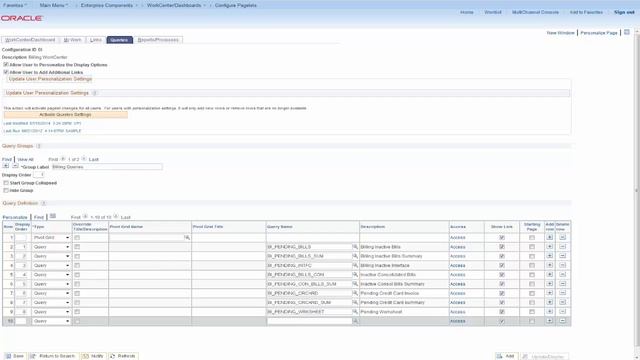Switch to Links tab
Viewport: 640px width, 360px height.
point(96,40)
